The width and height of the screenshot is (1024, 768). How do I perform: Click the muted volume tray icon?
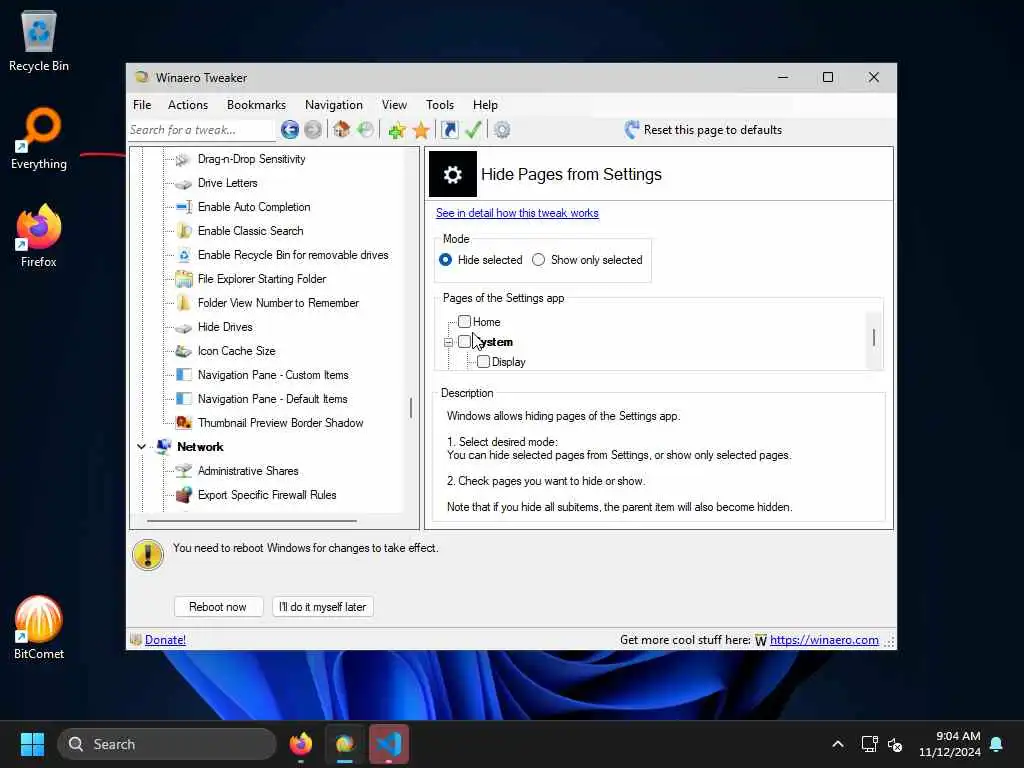[895, 744]
